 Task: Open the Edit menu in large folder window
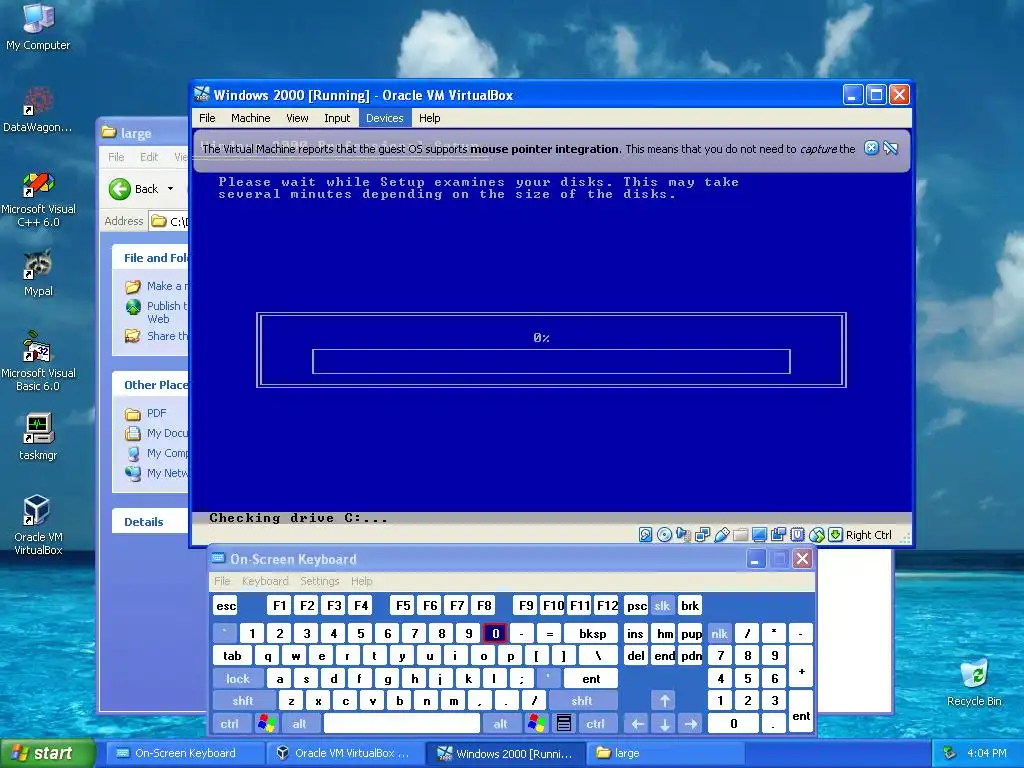(149, 157)
